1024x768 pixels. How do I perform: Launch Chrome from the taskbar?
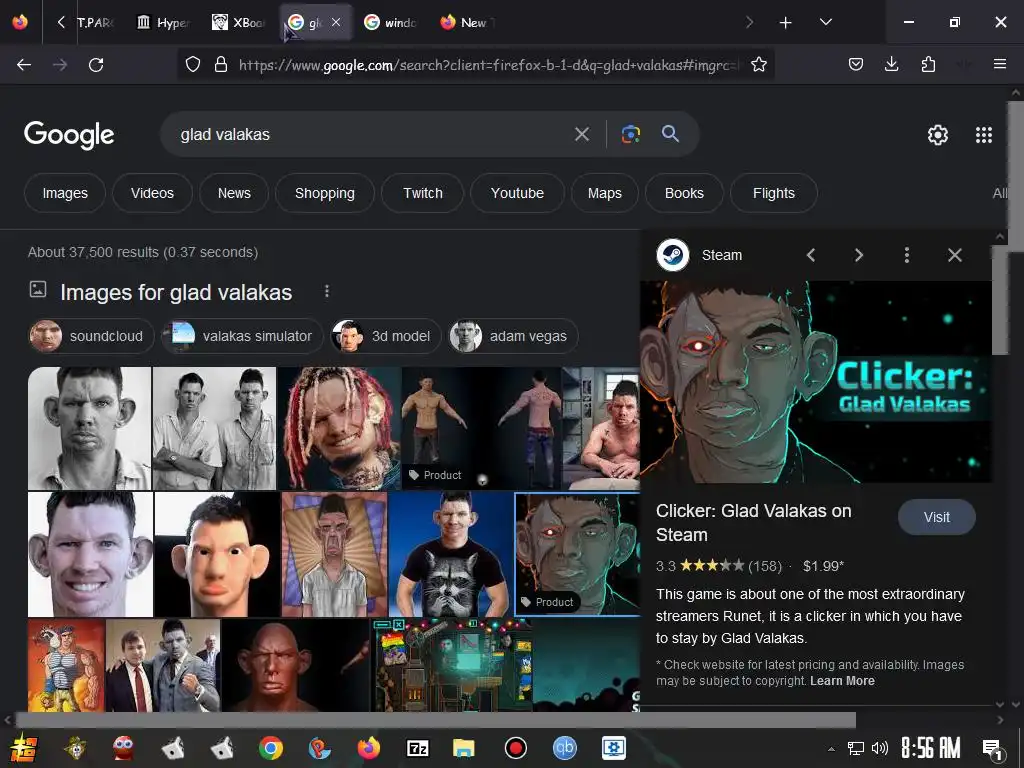click(270, 748)
